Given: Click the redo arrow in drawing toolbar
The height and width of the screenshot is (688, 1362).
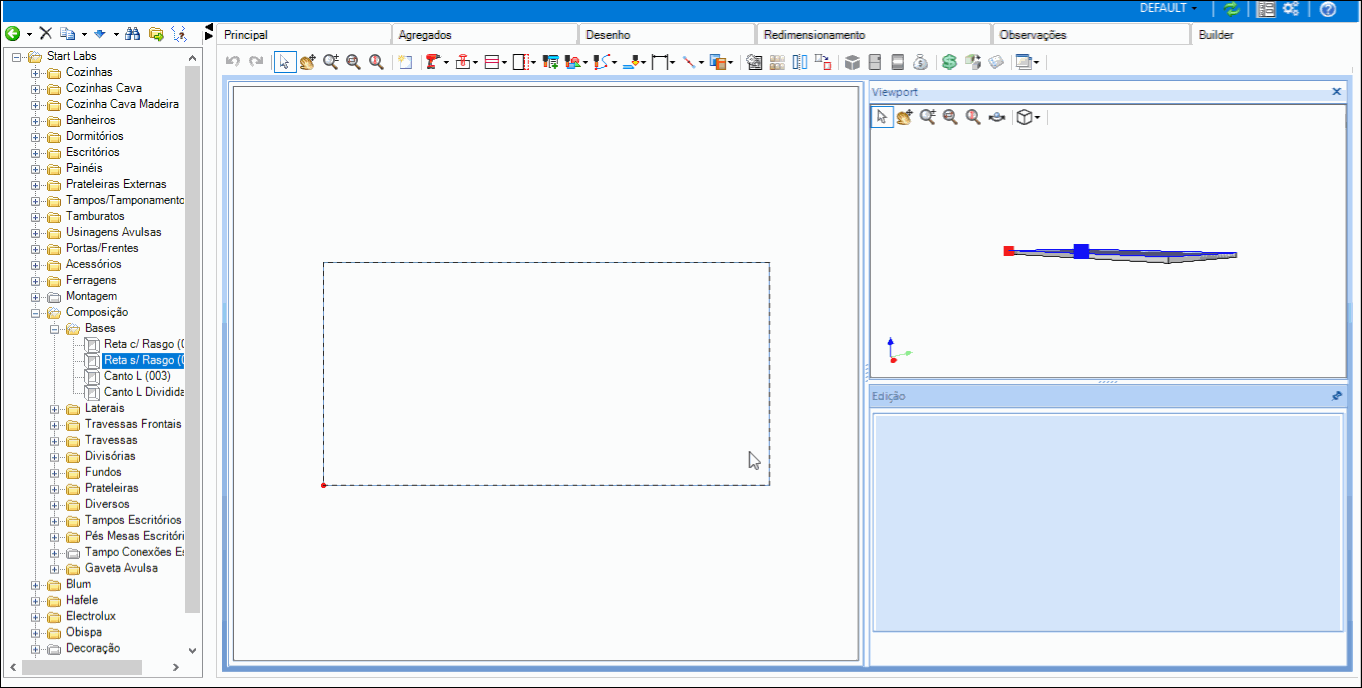Looking at the screenshot, I should click(x=256, y=62).
